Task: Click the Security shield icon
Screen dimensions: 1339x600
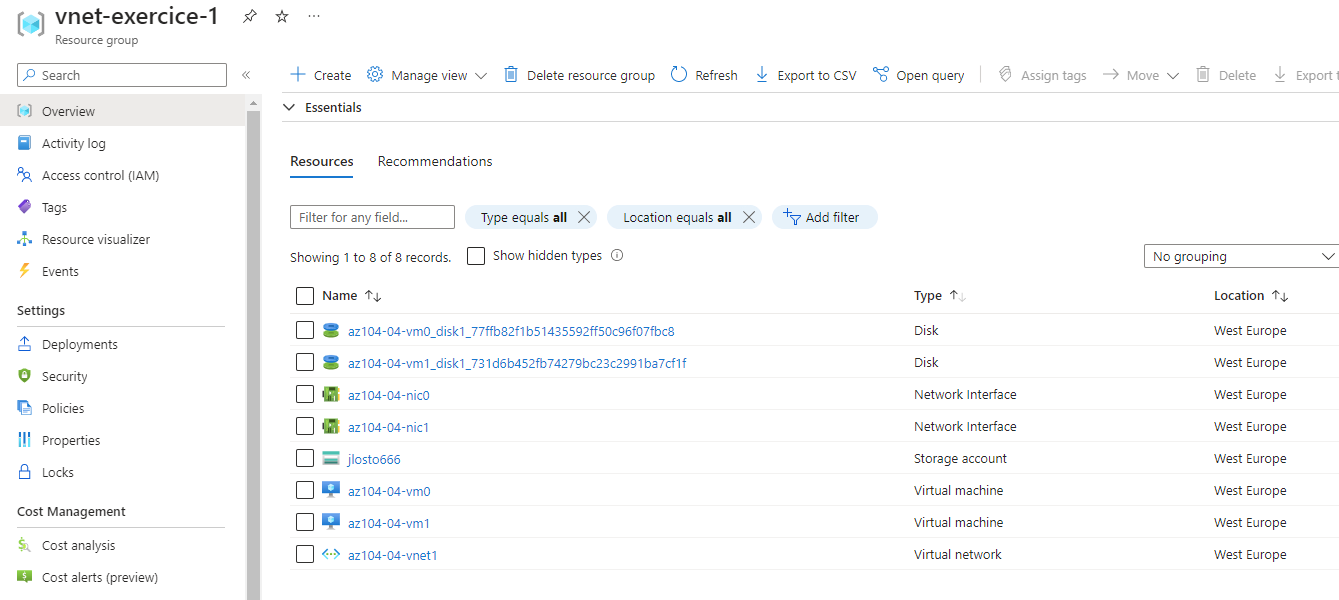Action: tap(25, 376)
